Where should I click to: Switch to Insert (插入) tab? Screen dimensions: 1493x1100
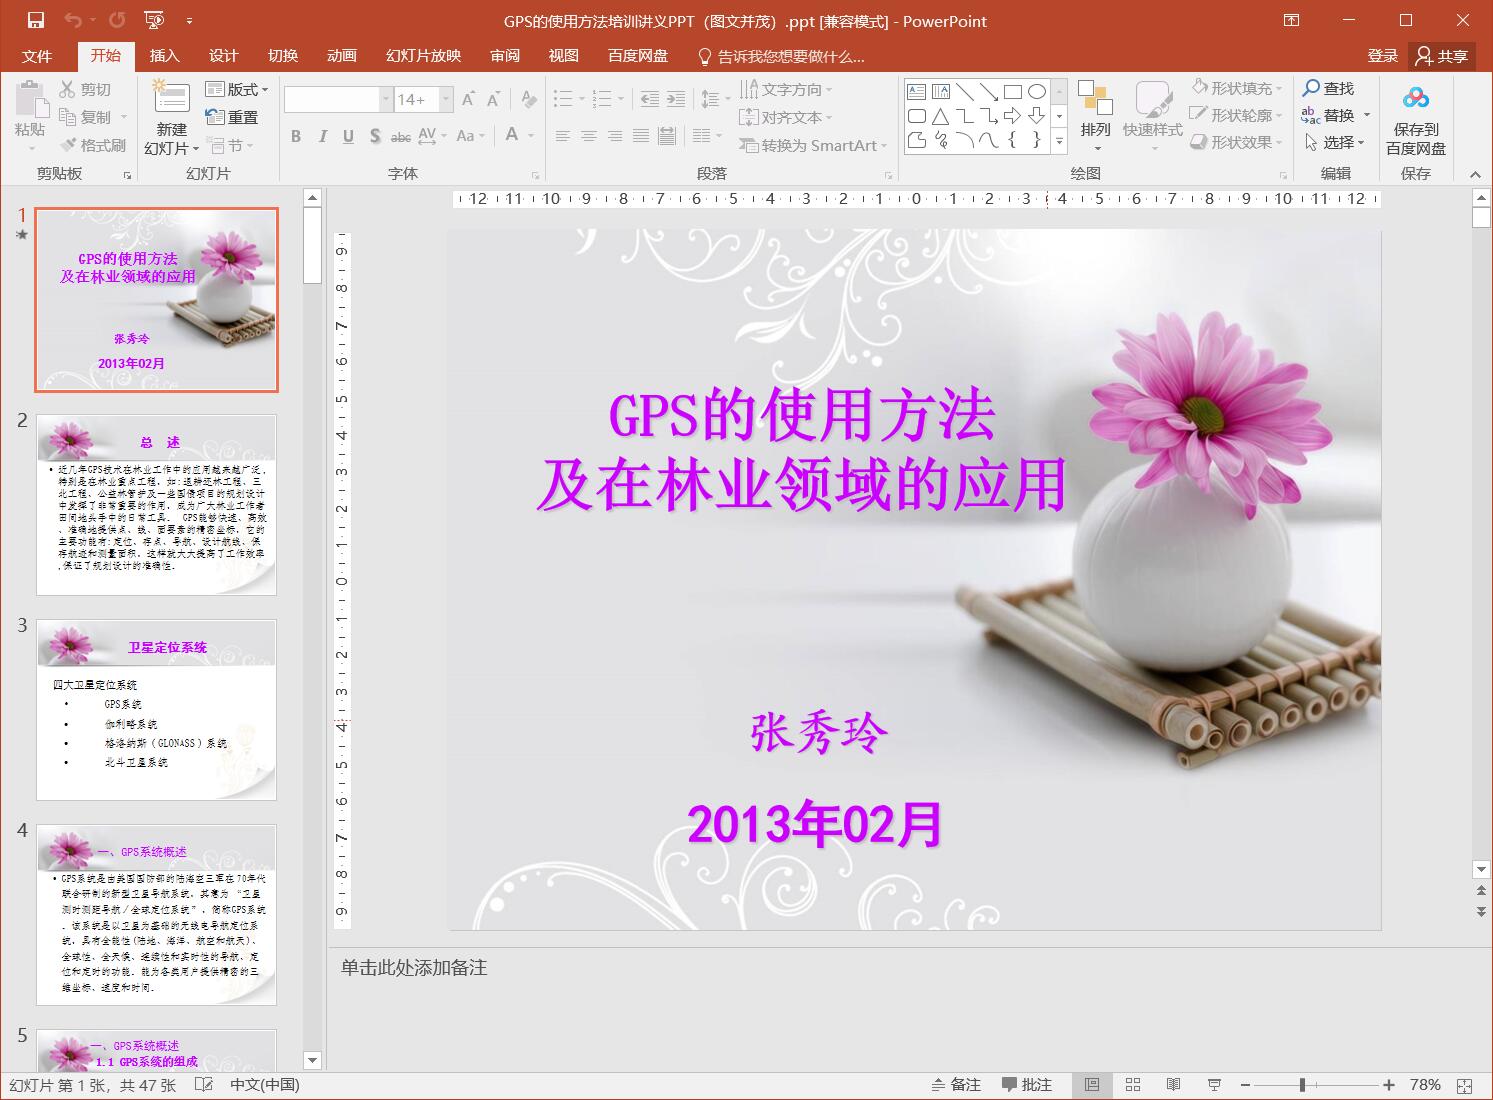tap(164, 56)
